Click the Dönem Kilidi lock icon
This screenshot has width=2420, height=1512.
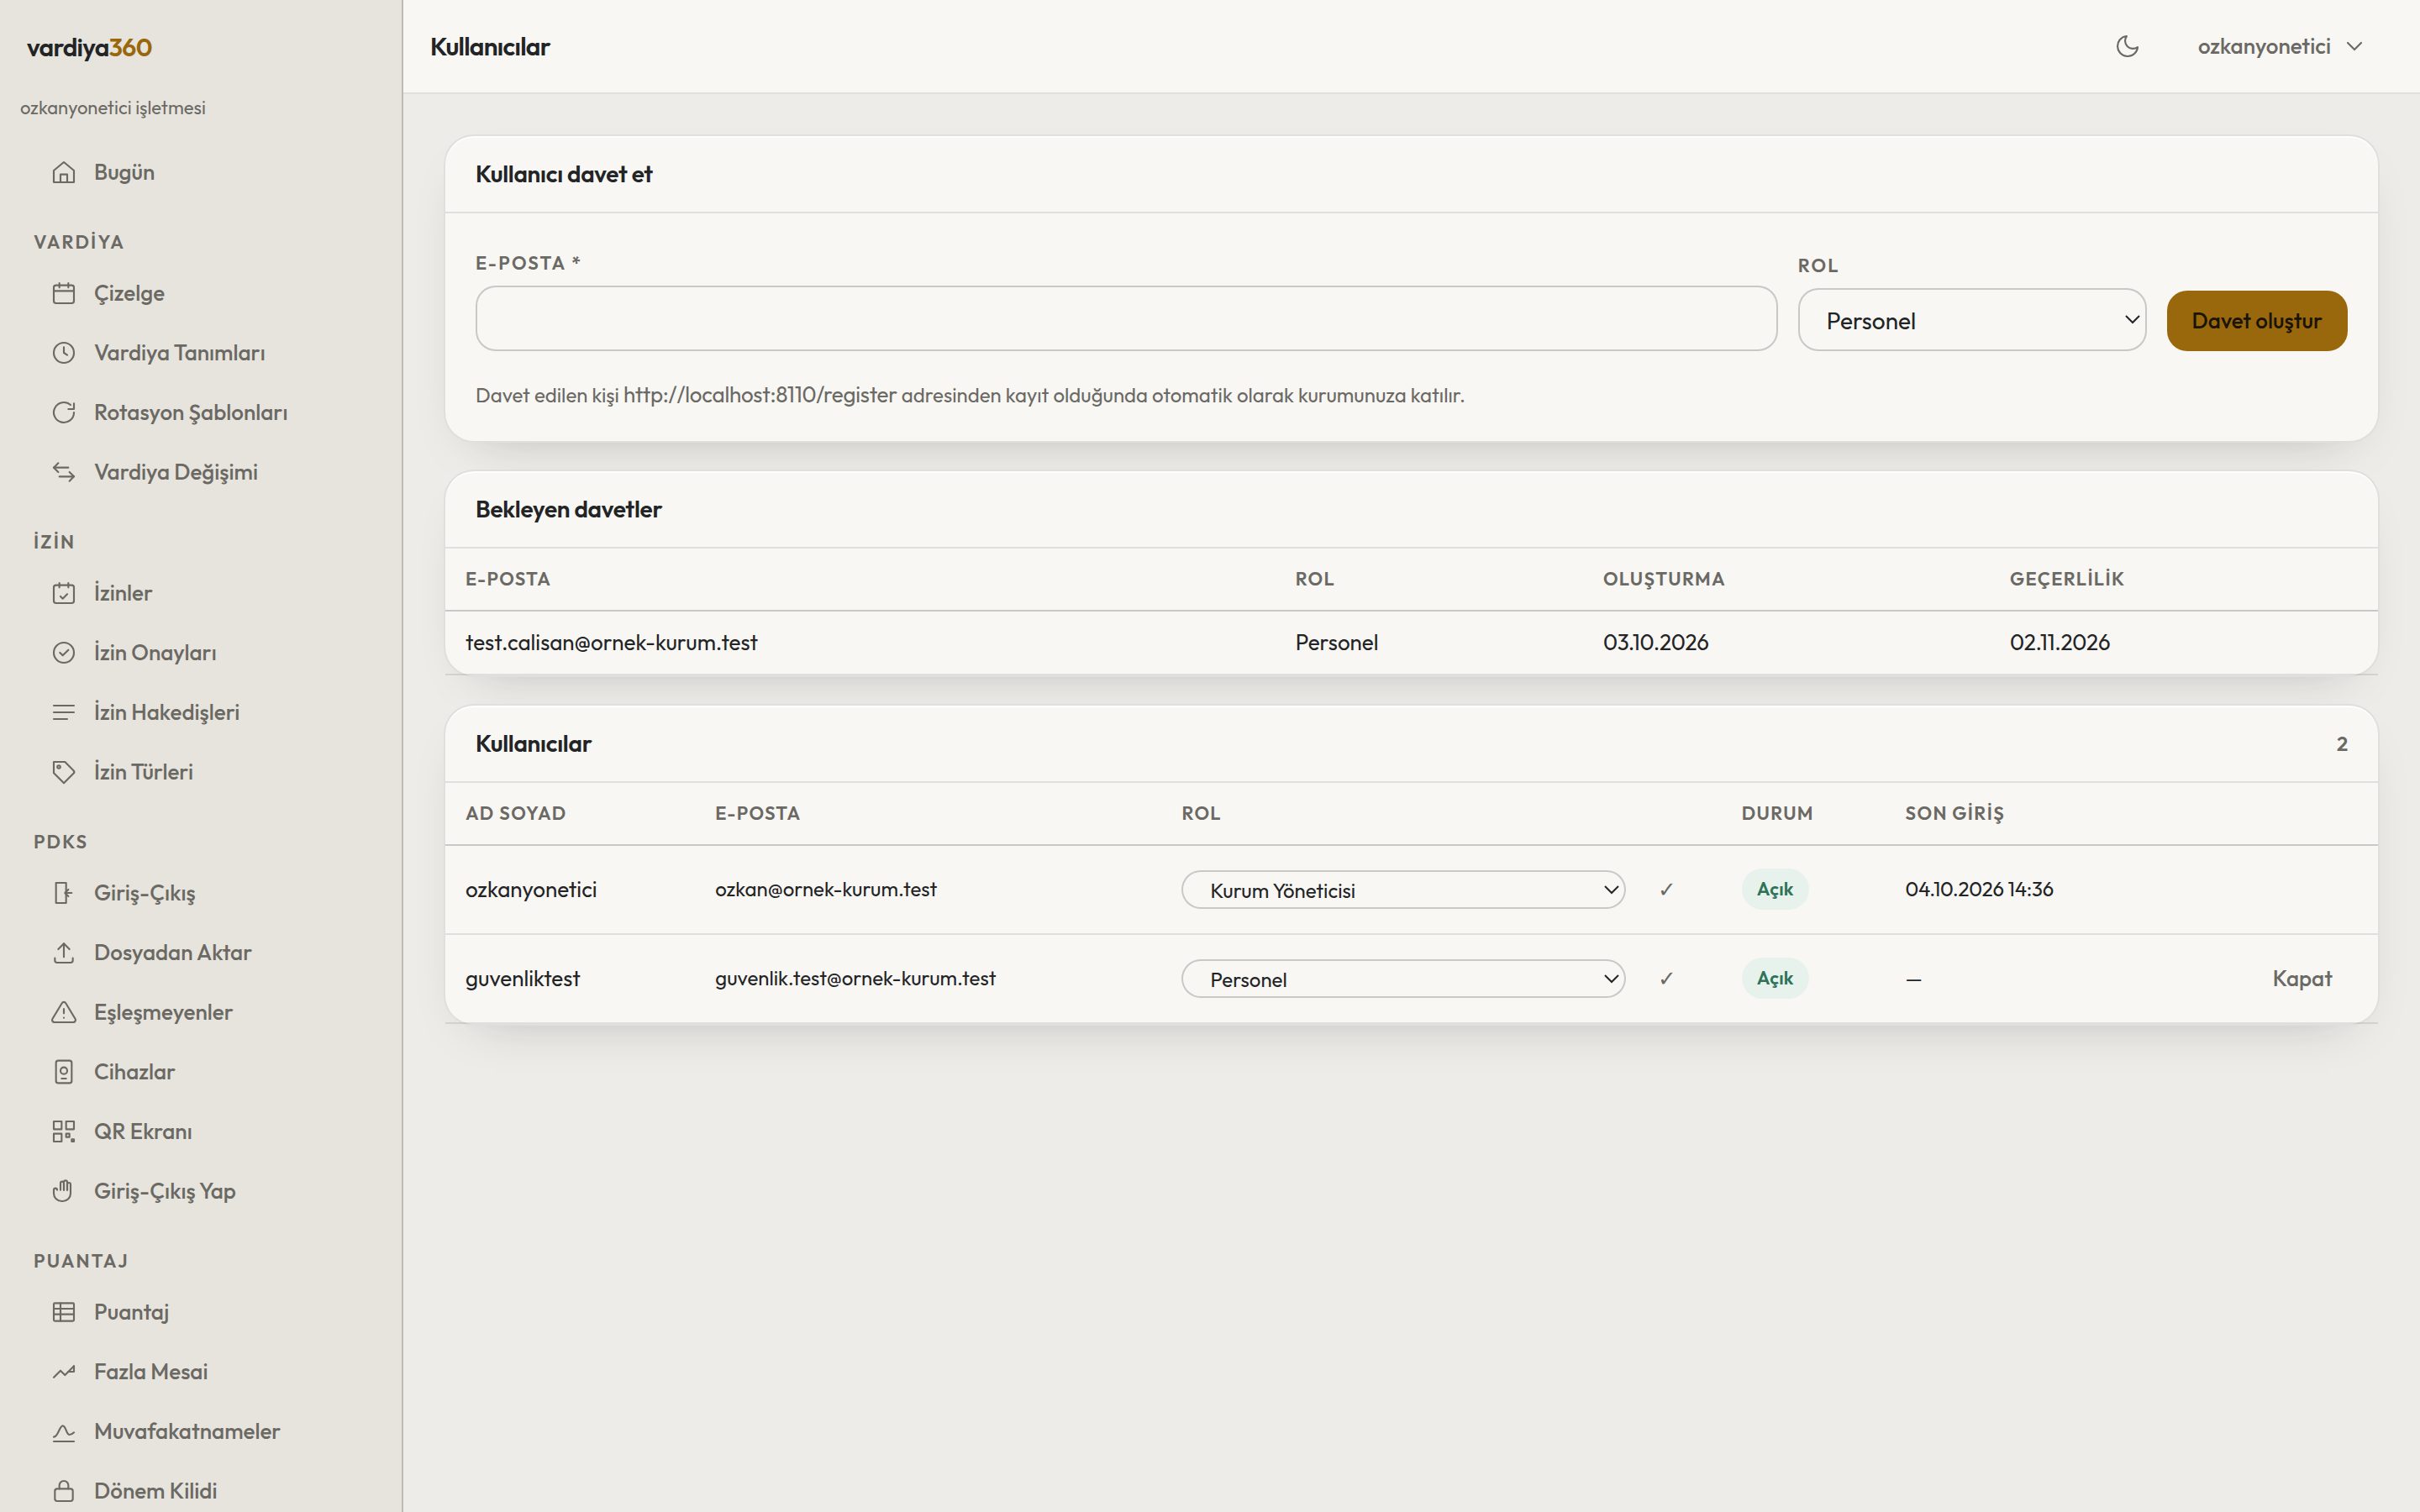click(x=64, y=1491)
